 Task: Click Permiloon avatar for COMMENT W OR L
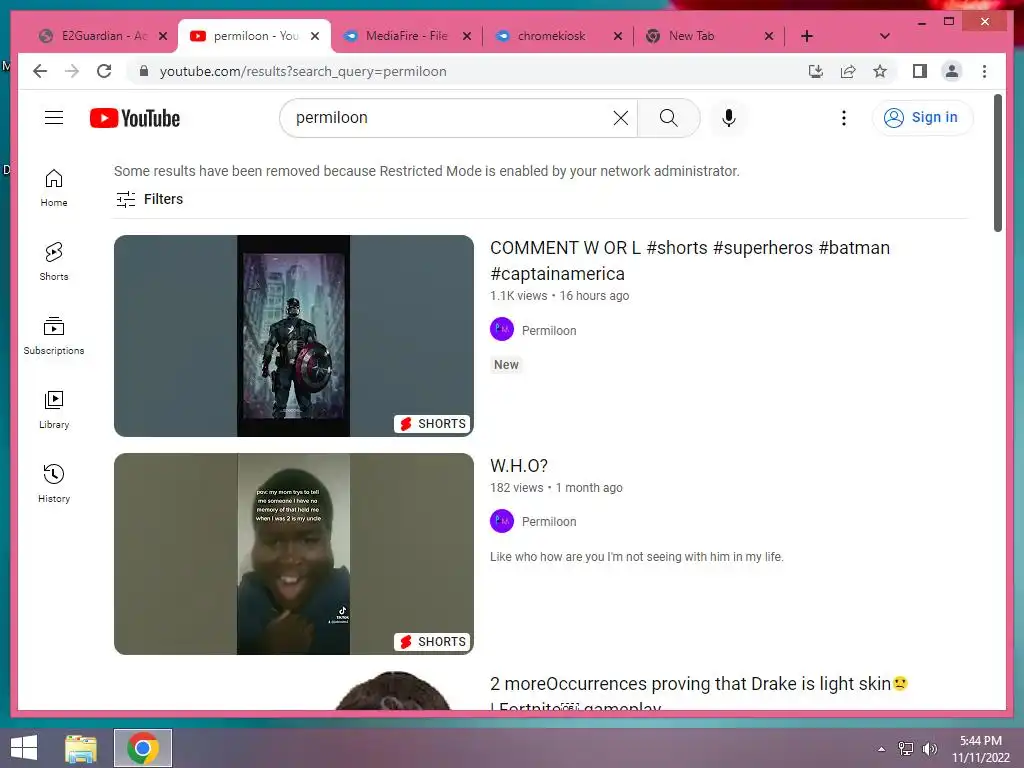coord(502,329)
